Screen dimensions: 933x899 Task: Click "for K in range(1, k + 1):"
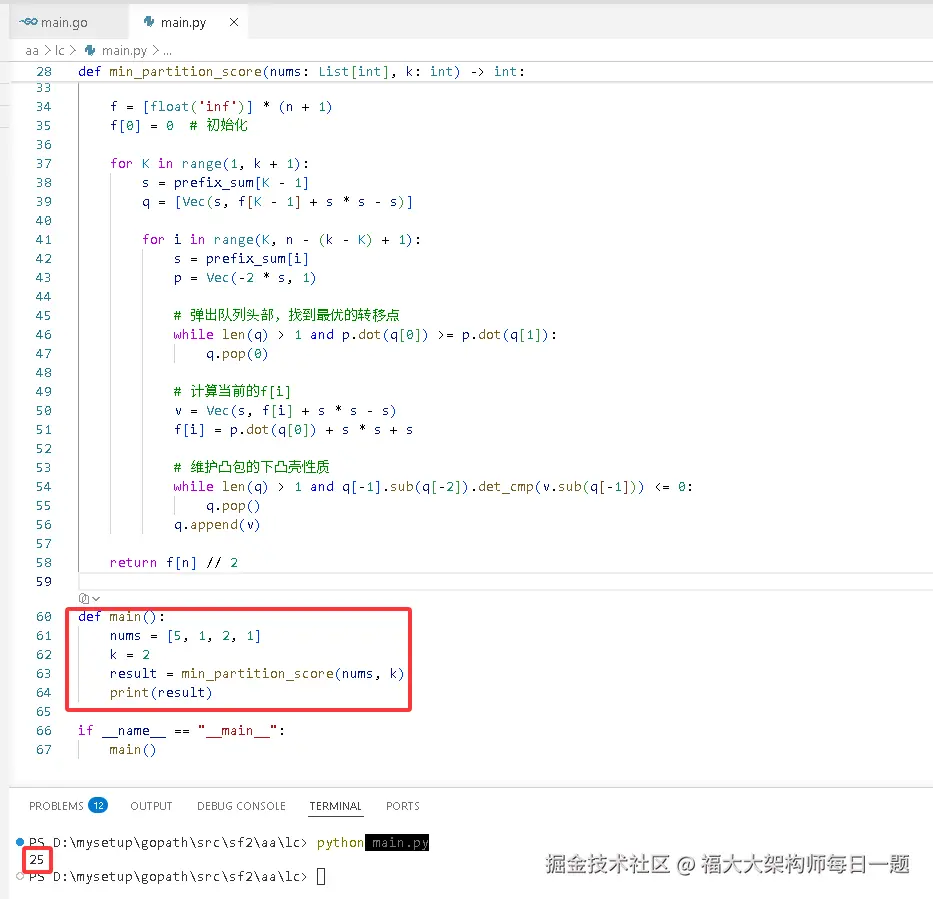tap(209, 164)
